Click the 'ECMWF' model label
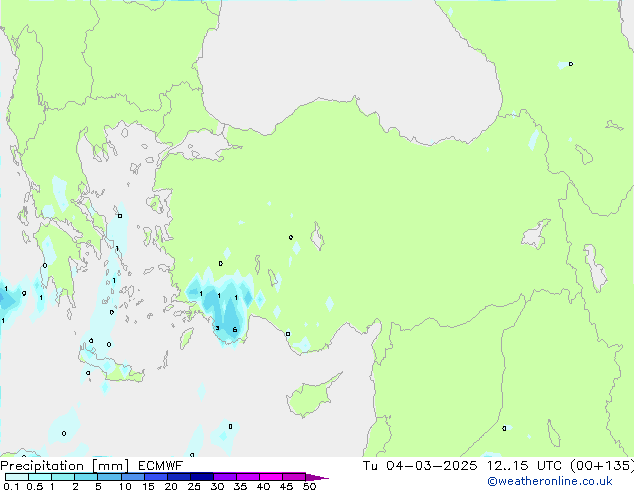The image size is (634, 490). 161,466
